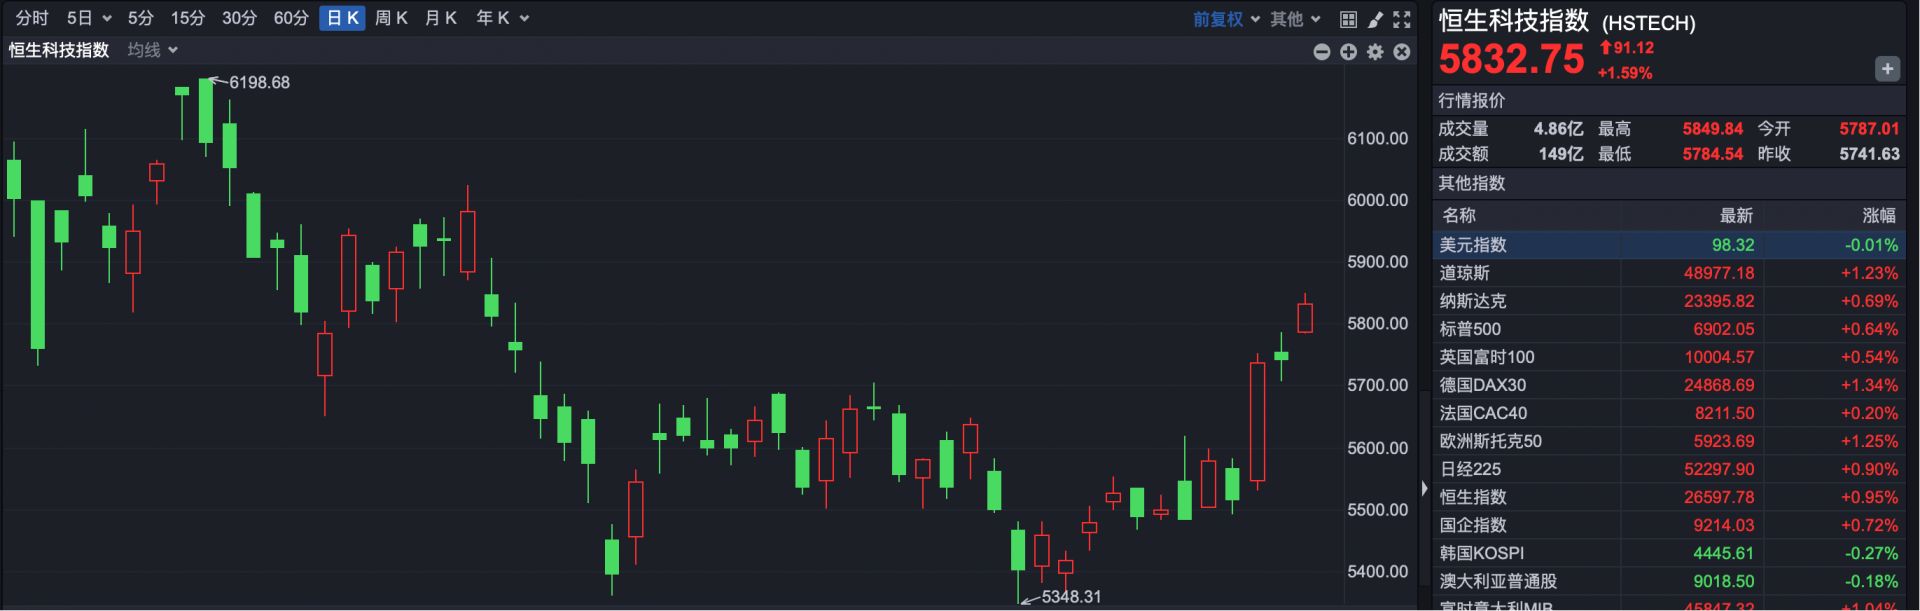Zoom out chart with minus icon
Viewport: 1920px width, 611px height.
click(1321, 52)
